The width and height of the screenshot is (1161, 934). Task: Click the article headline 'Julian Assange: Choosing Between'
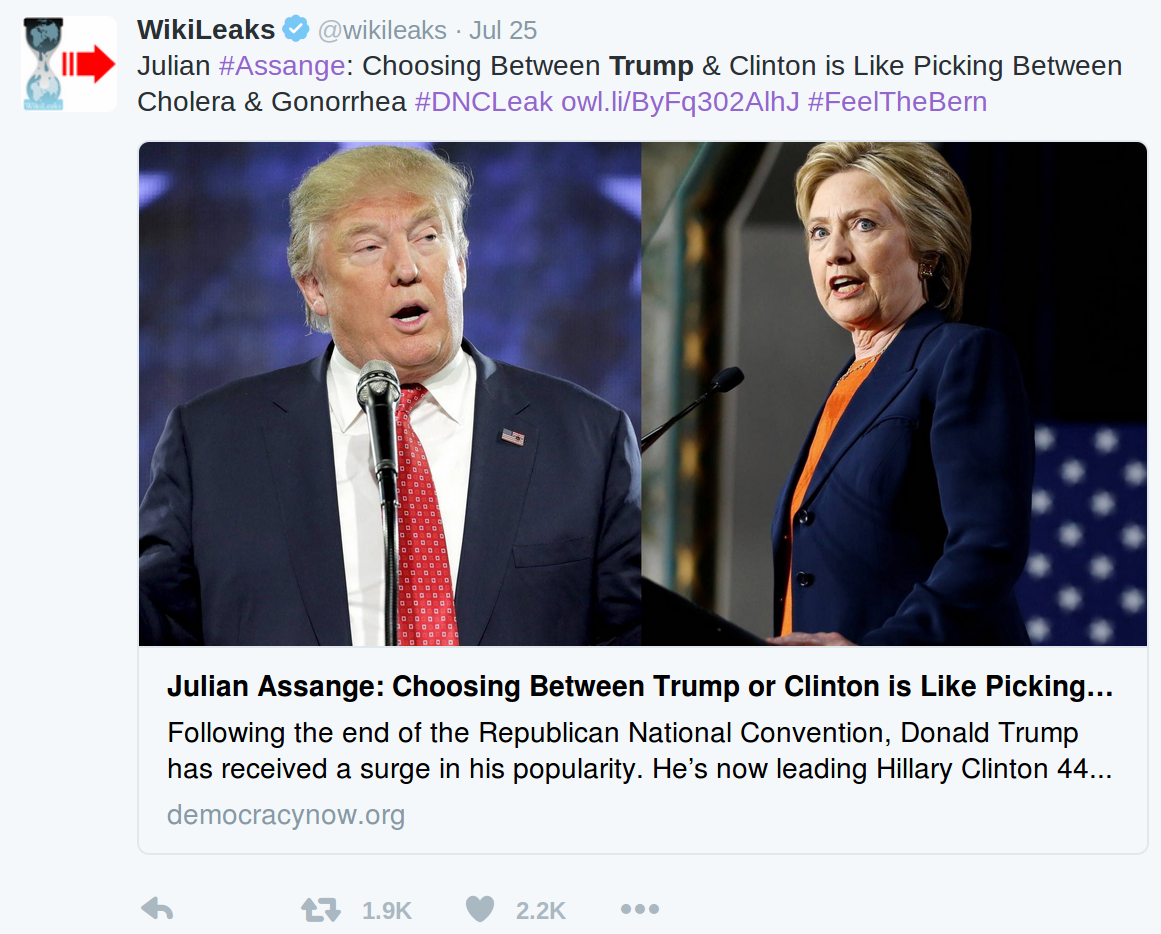640,687
